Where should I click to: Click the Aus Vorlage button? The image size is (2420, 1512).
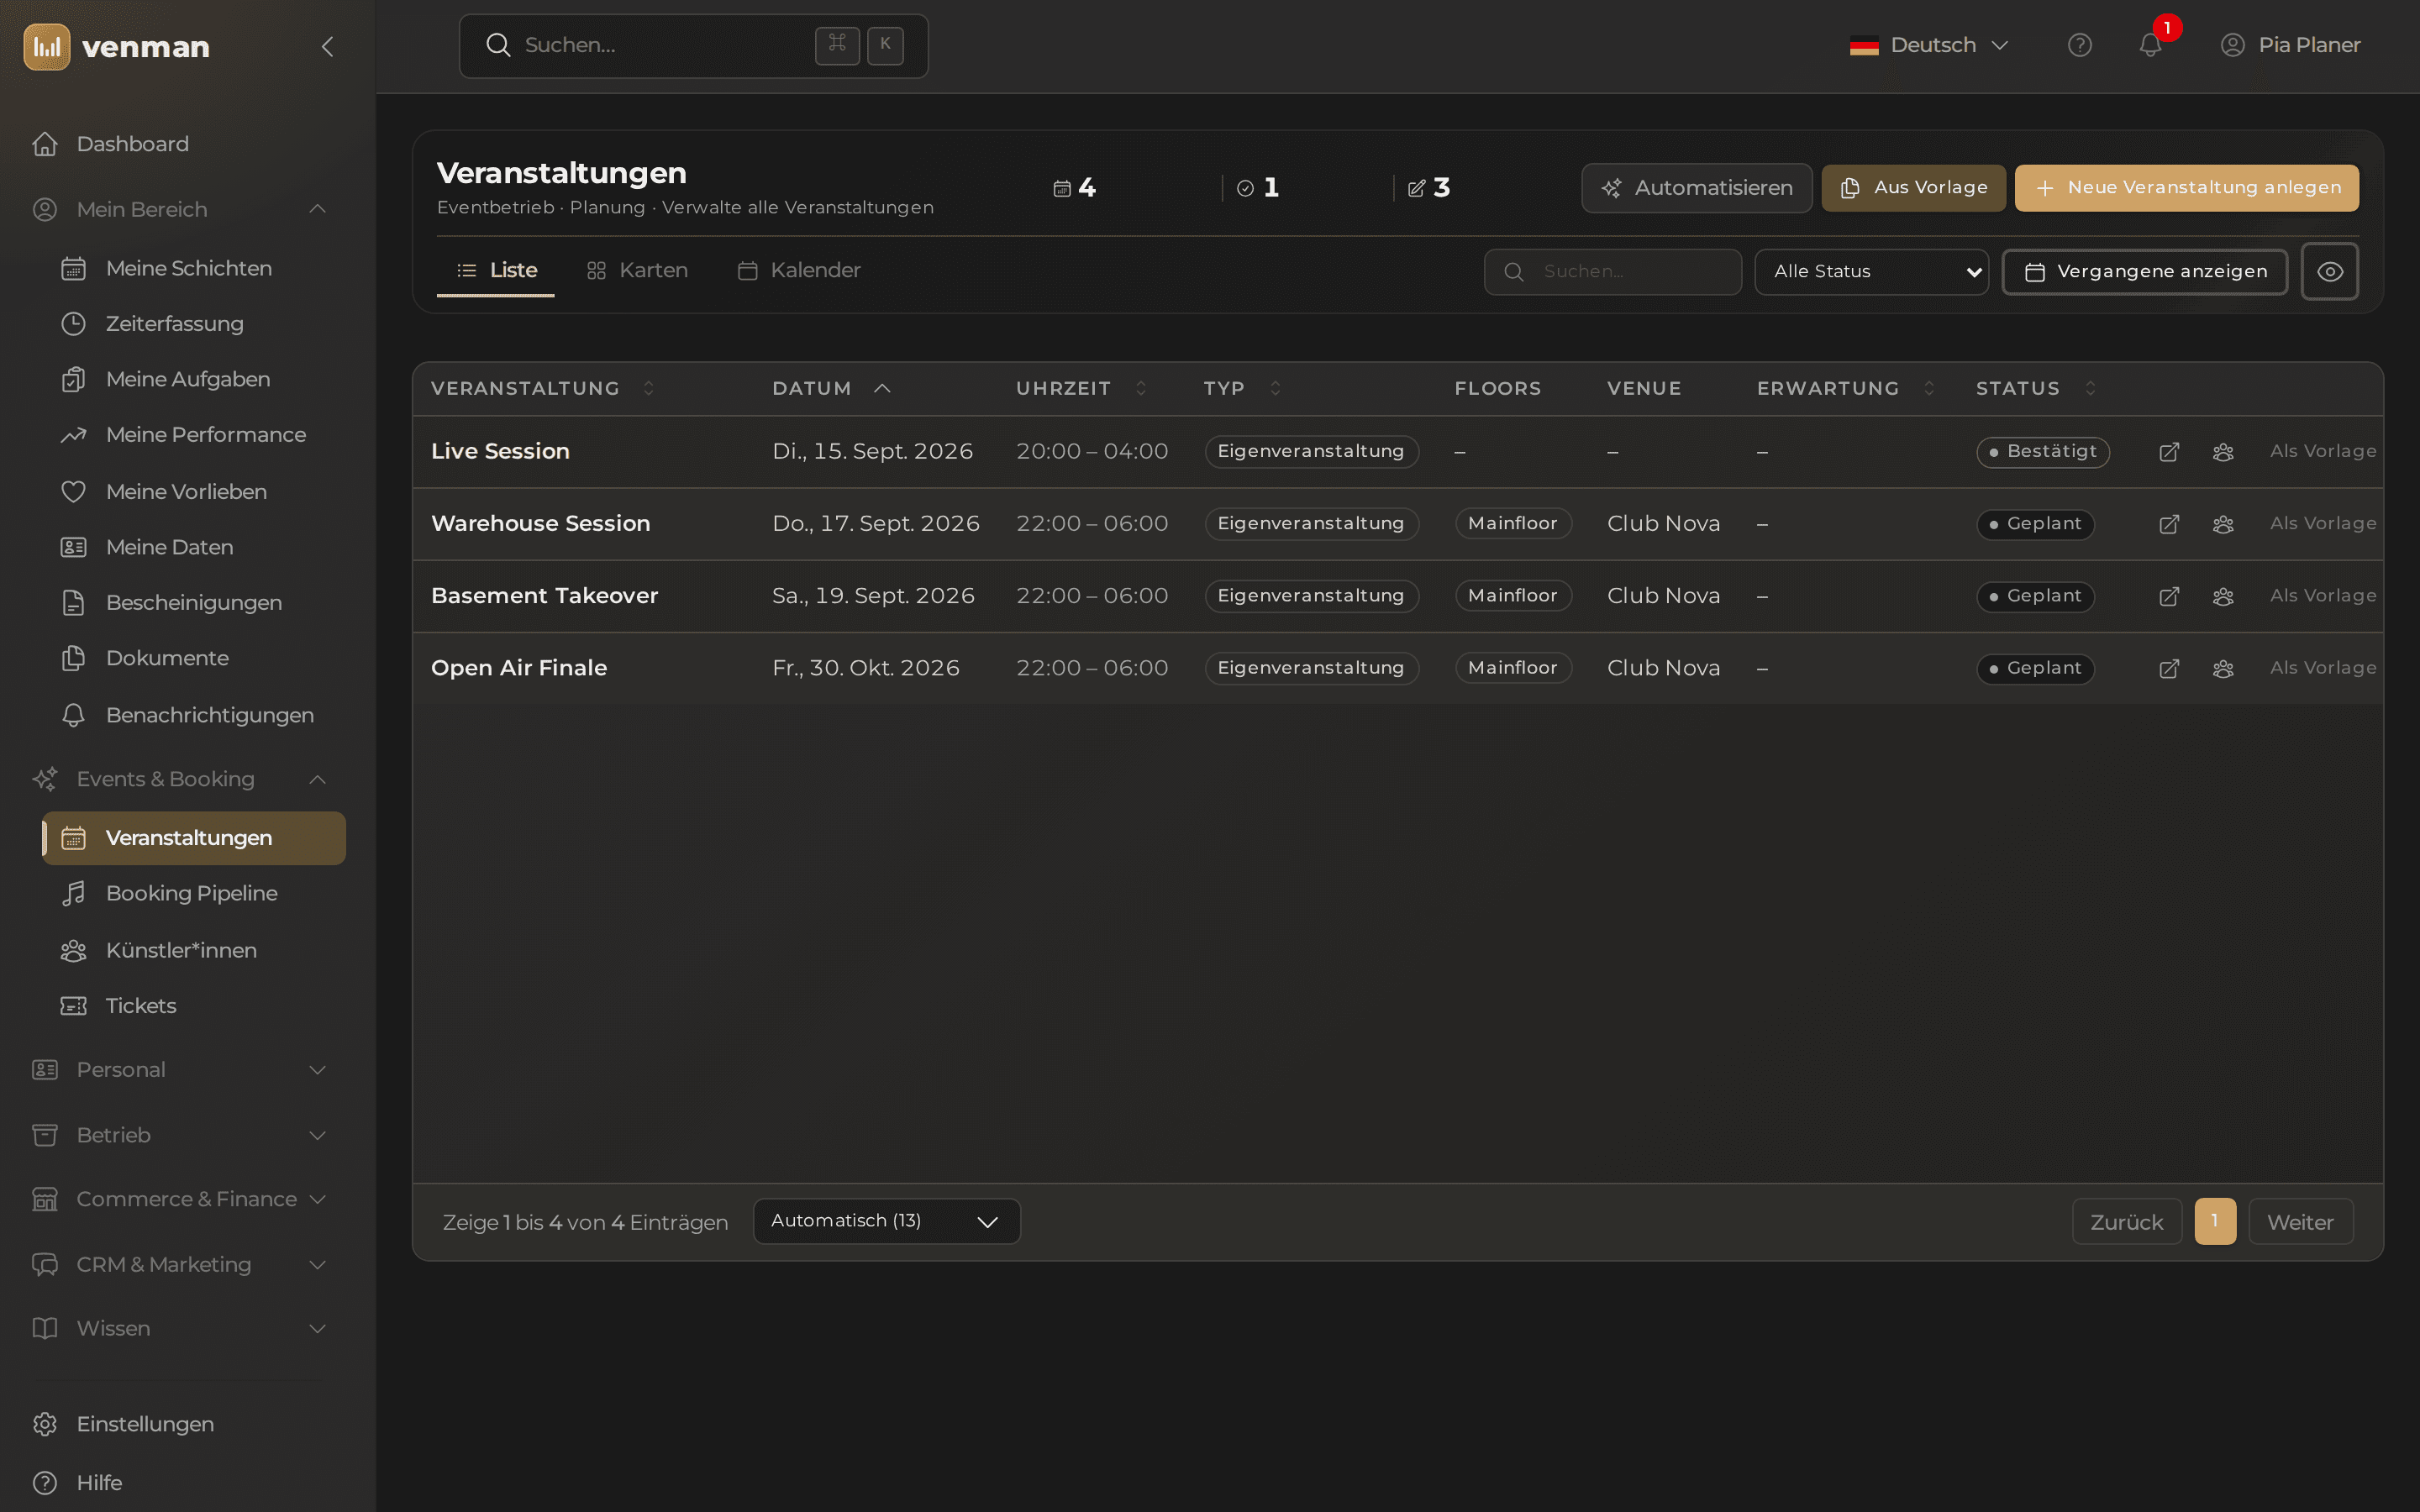tap(1913, 188)
